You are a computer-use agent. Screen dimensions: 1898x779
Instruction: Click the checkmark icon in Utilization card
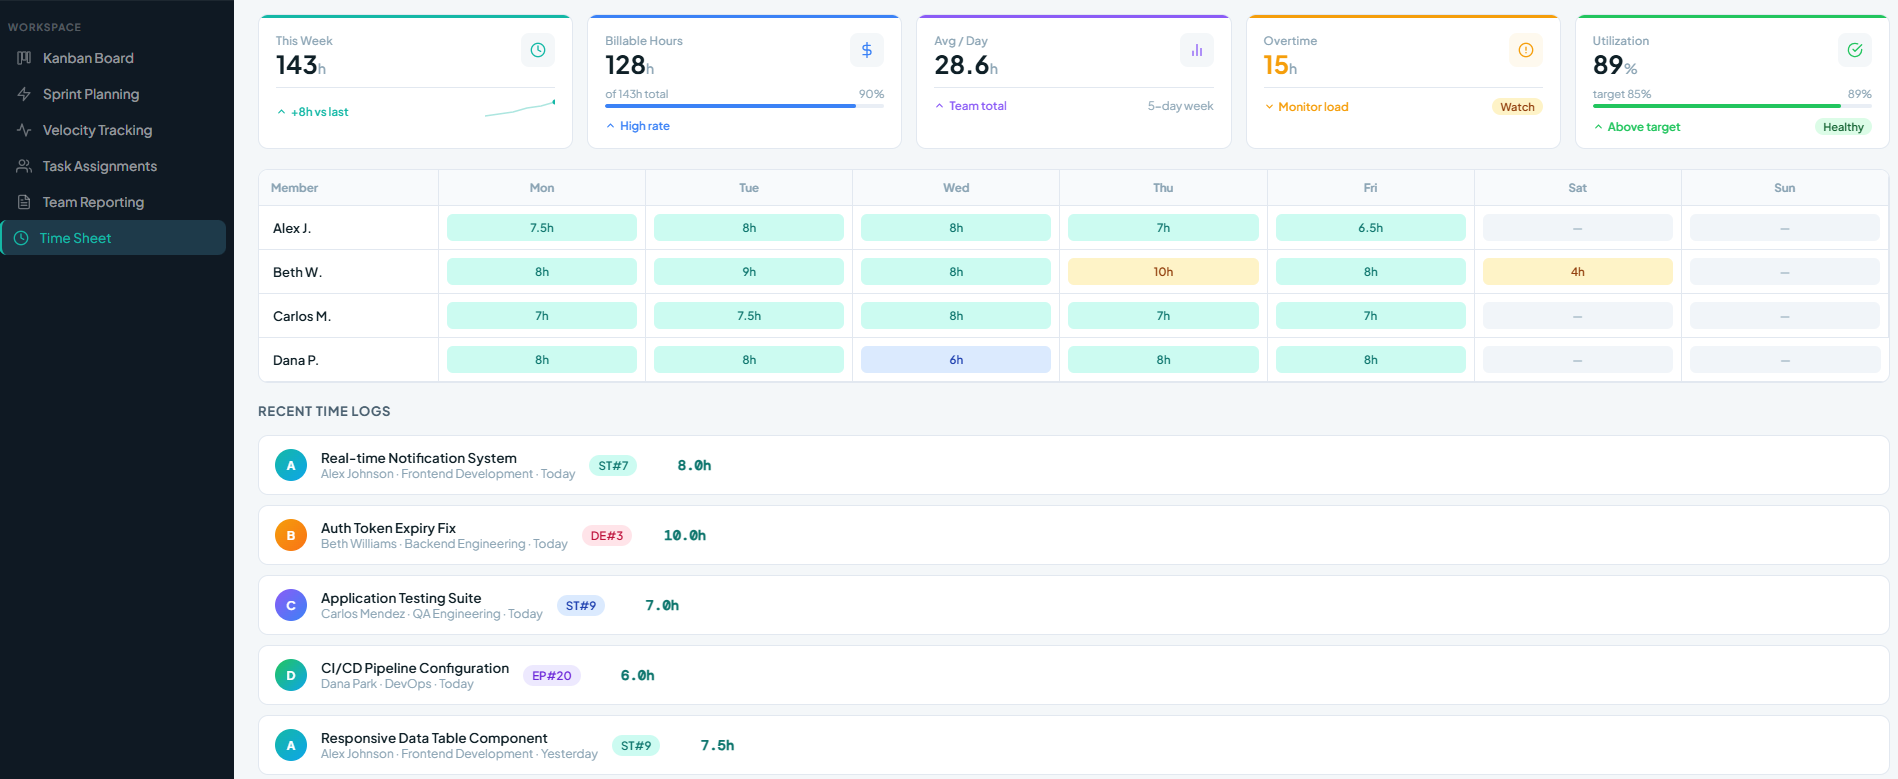(x=1854, y=50)
